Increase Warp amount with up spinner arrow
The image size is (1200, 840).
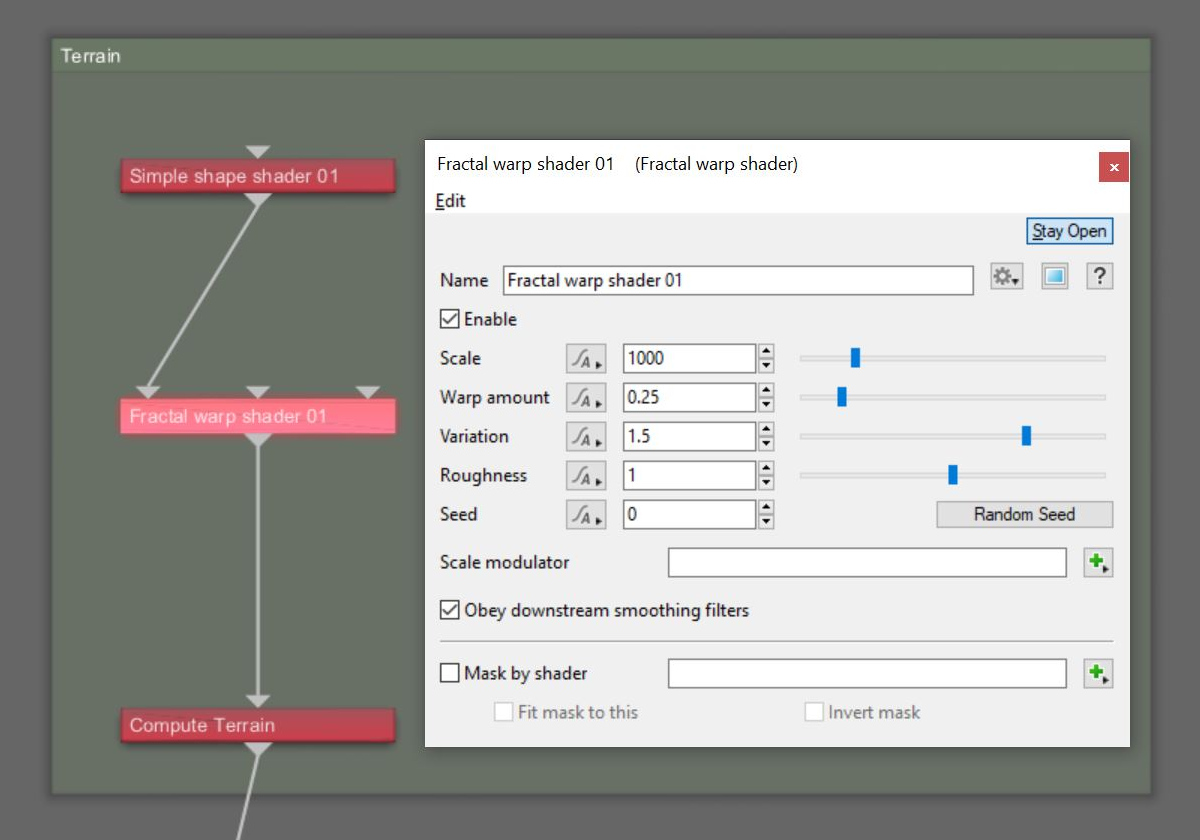pyautogui.click(x=766, y=390)
